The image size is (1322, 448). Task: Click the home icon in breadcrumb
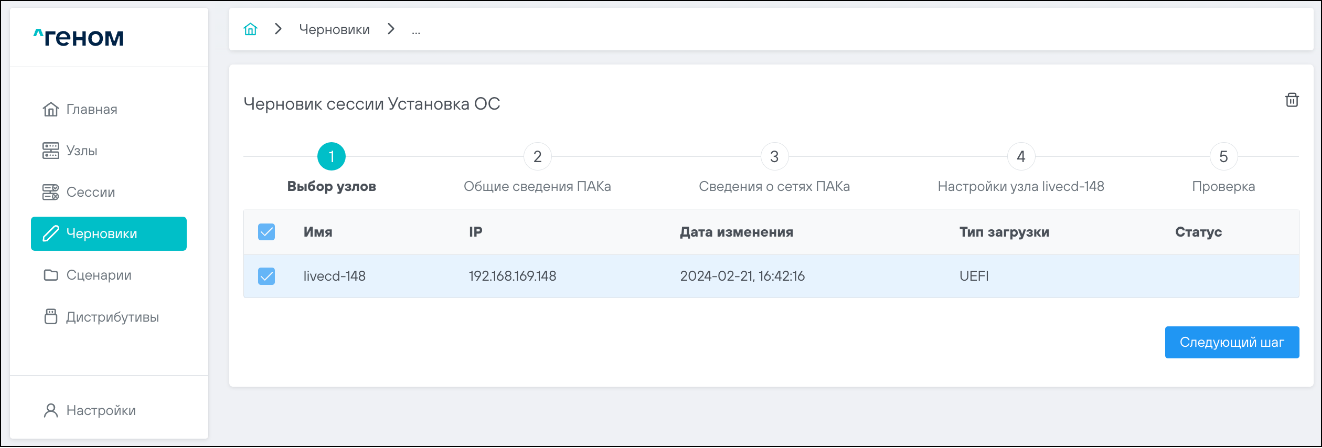[x=251, y=30]
